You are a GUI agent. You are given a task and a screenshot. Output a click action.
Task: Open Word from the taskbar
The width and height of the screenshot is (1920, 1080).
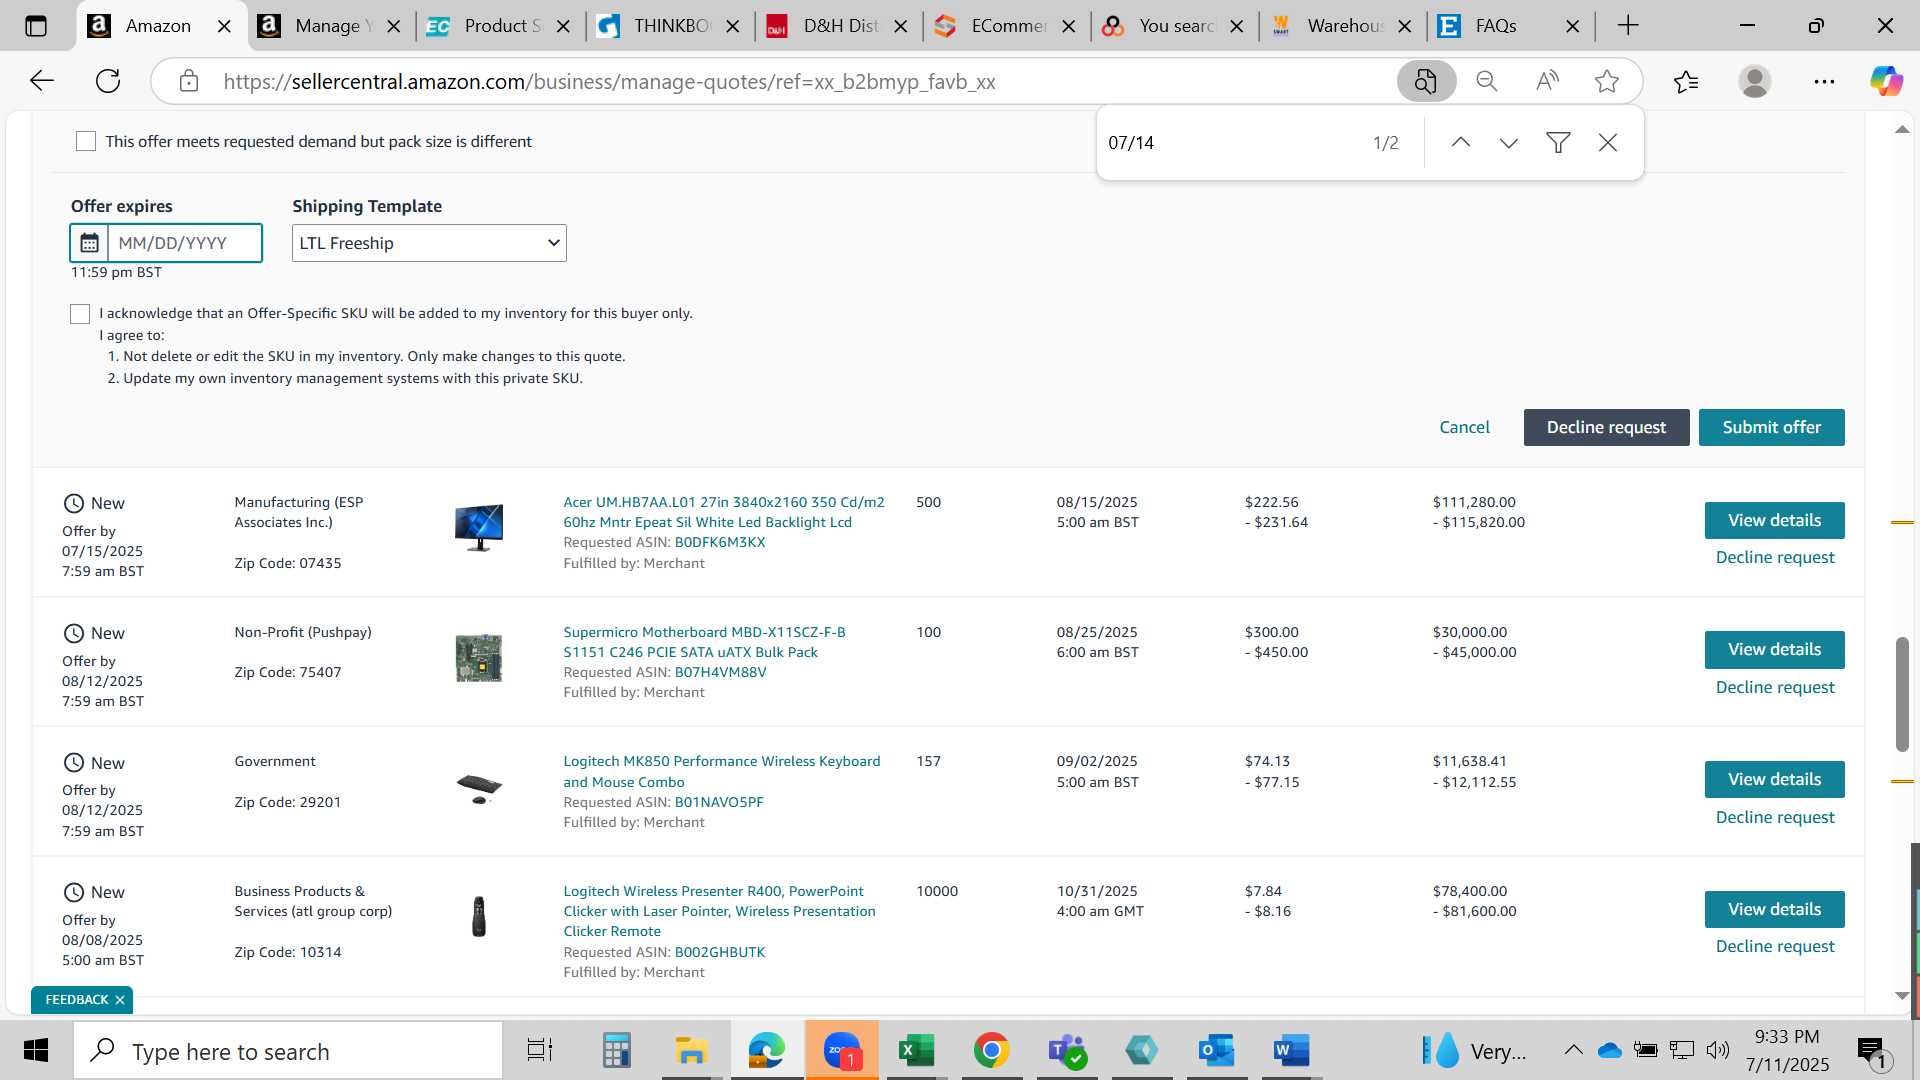coord(1292,1051)
